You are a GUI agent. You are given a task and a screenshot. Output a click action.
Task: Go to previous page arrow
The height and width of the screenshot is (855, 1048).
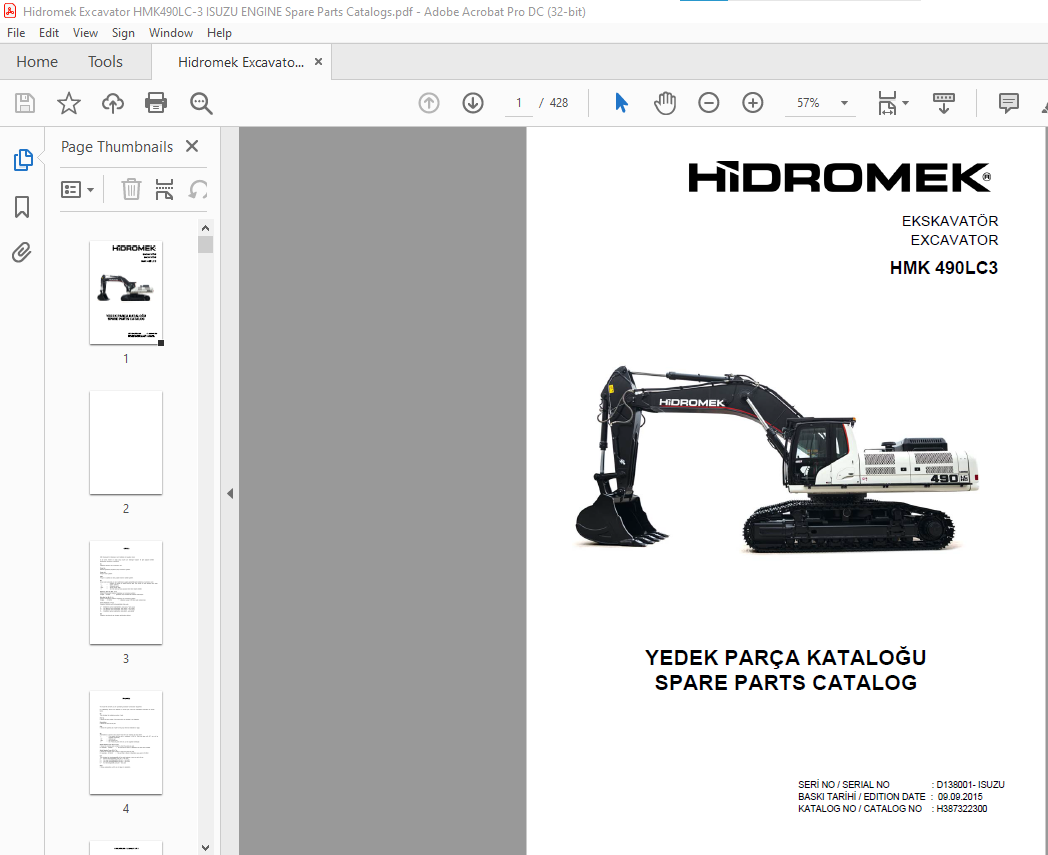[x=428, y=103]
